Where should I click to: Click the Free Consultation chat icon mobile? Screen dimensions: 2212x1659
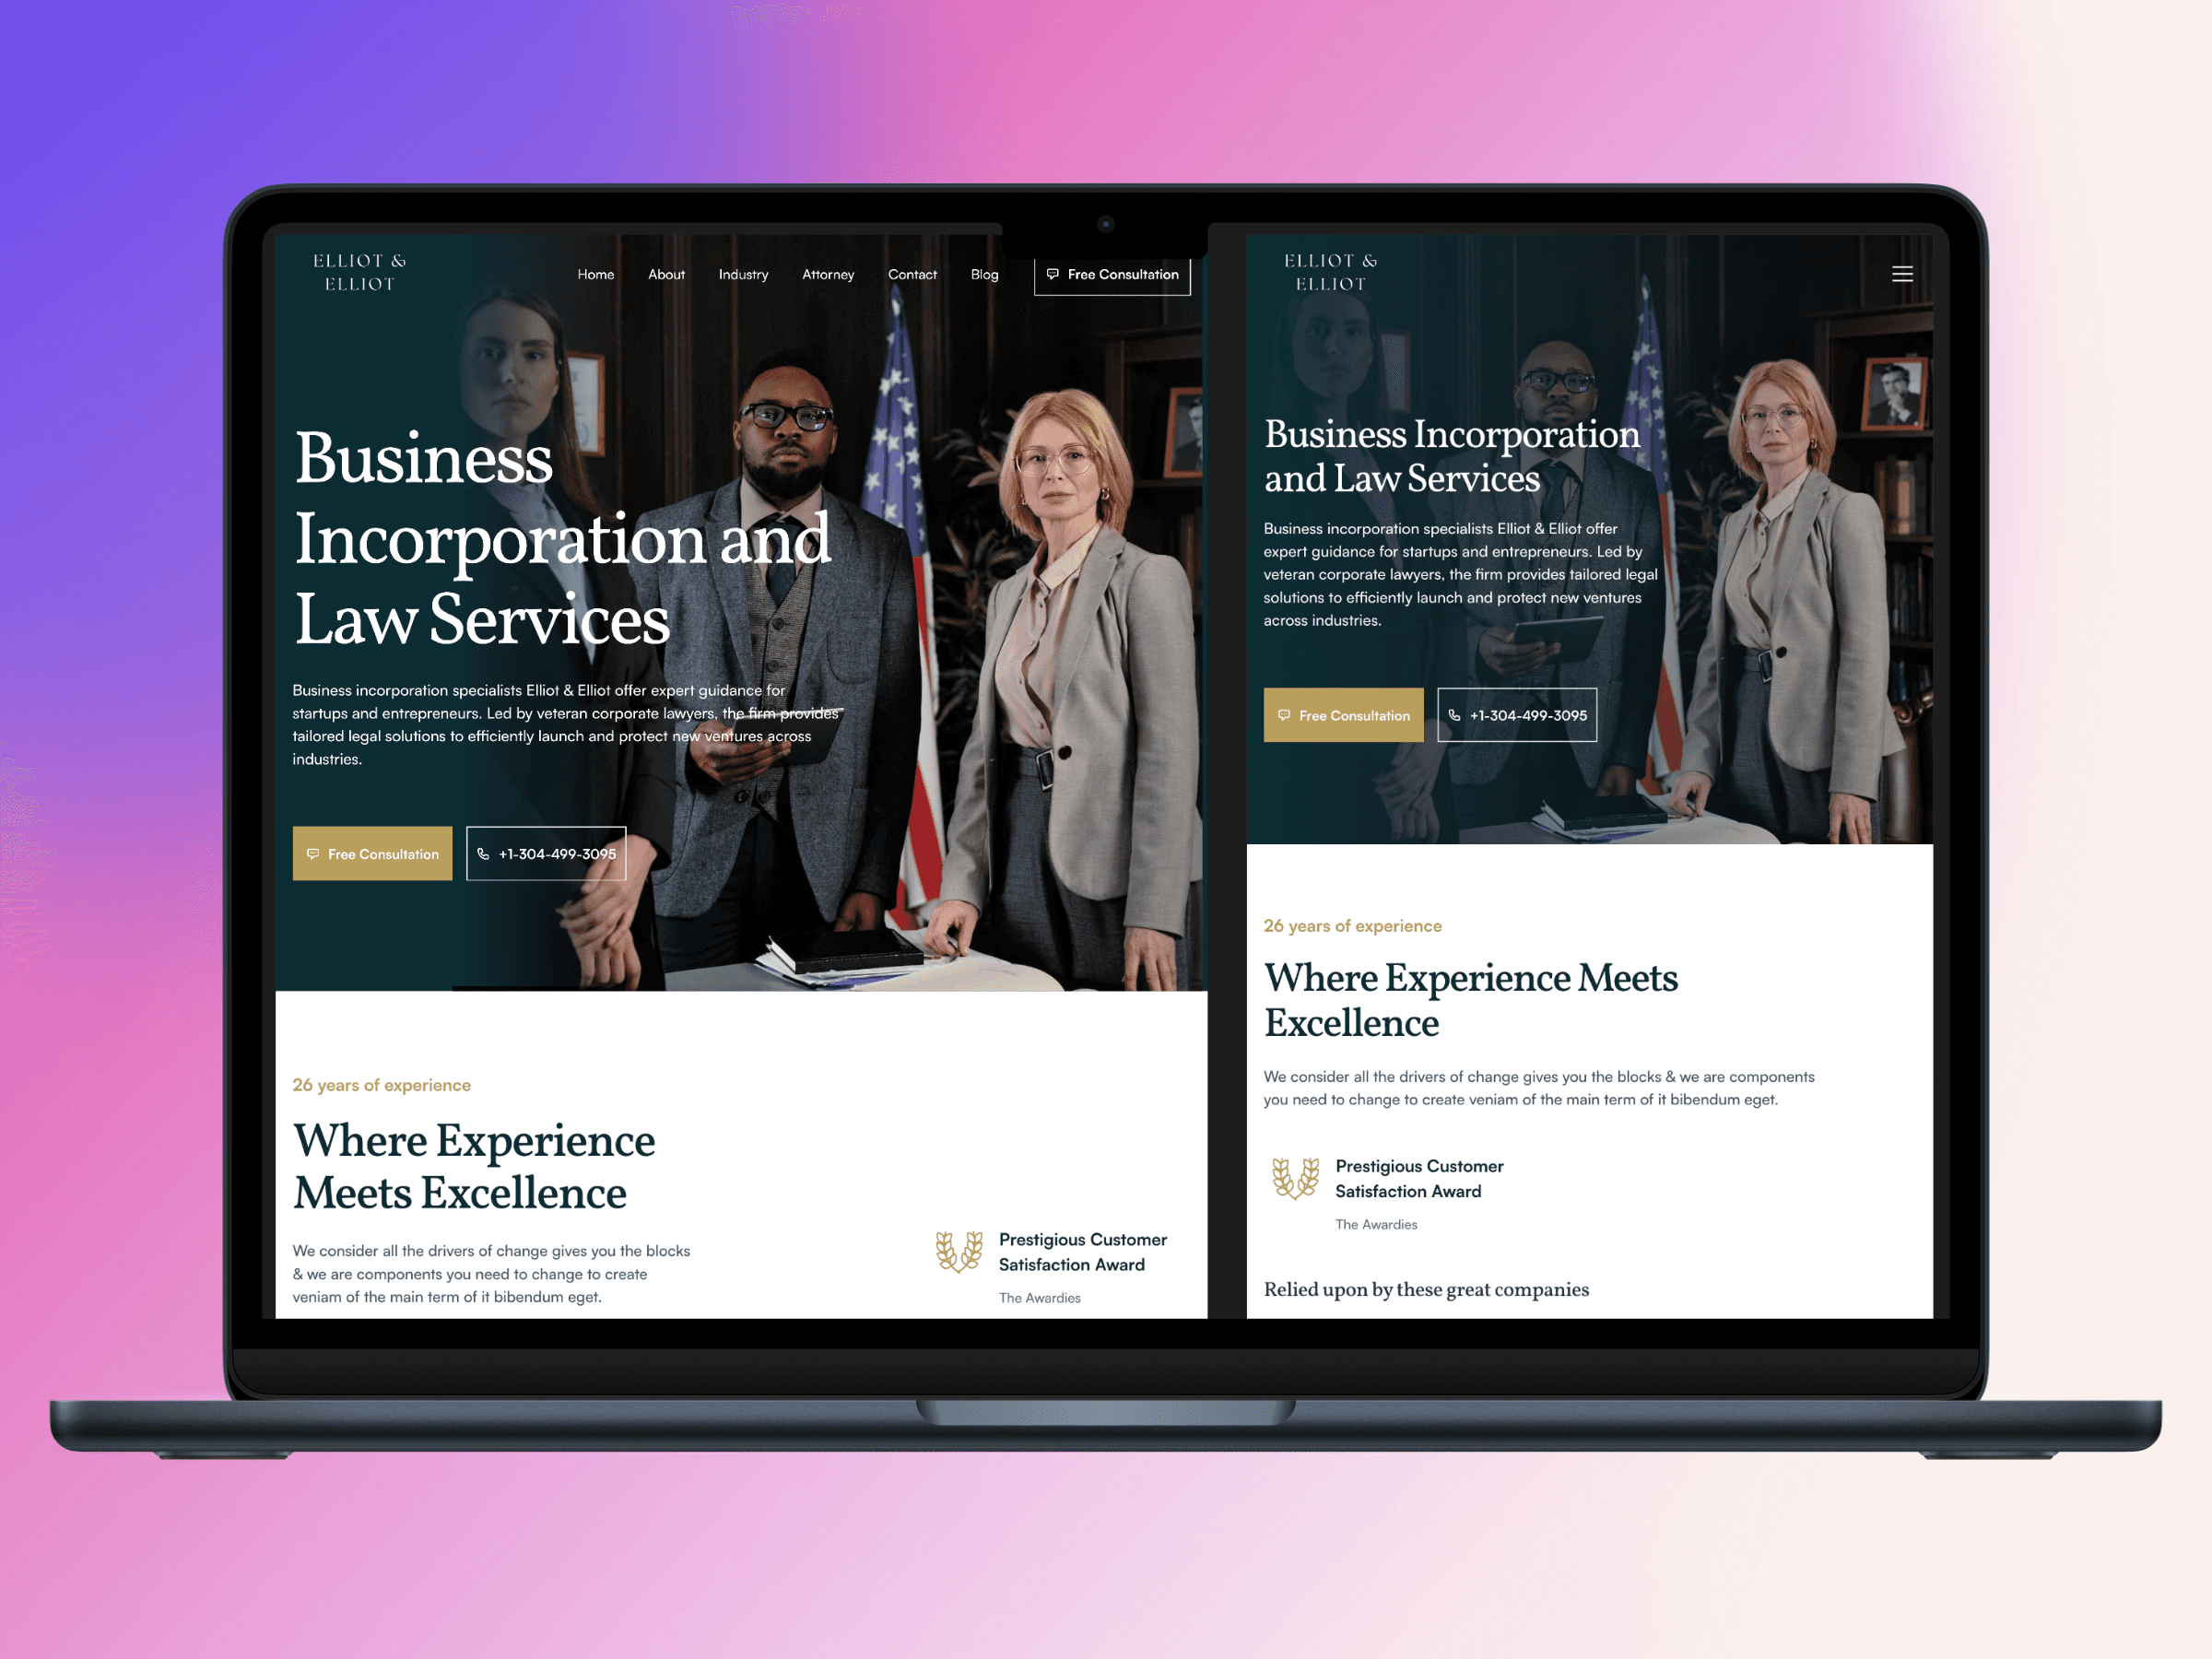(1286, 712)
